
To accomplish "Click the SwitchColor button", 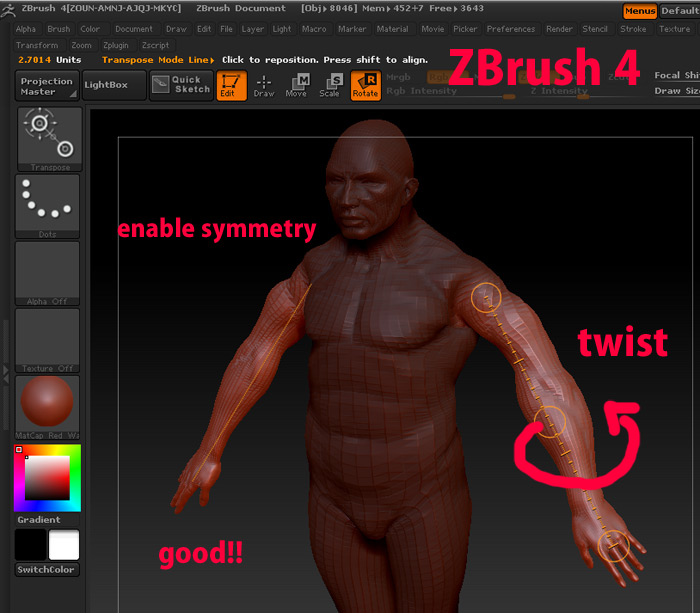I will tap(46, 570).
